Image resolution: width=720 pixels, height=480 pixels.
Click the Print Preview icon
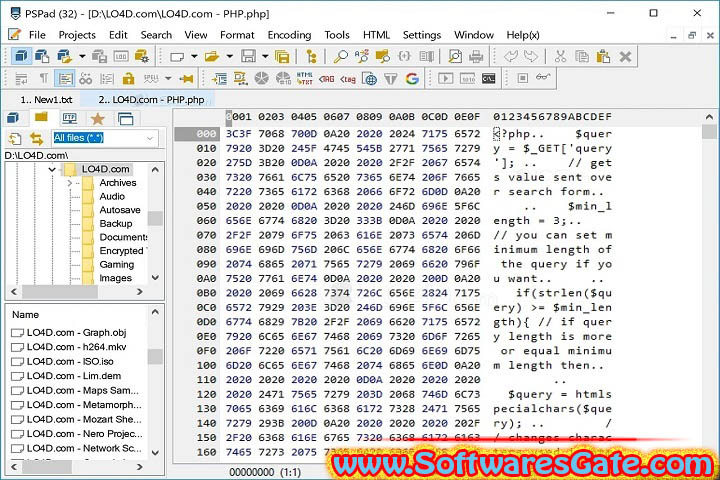tap(455, 56)
